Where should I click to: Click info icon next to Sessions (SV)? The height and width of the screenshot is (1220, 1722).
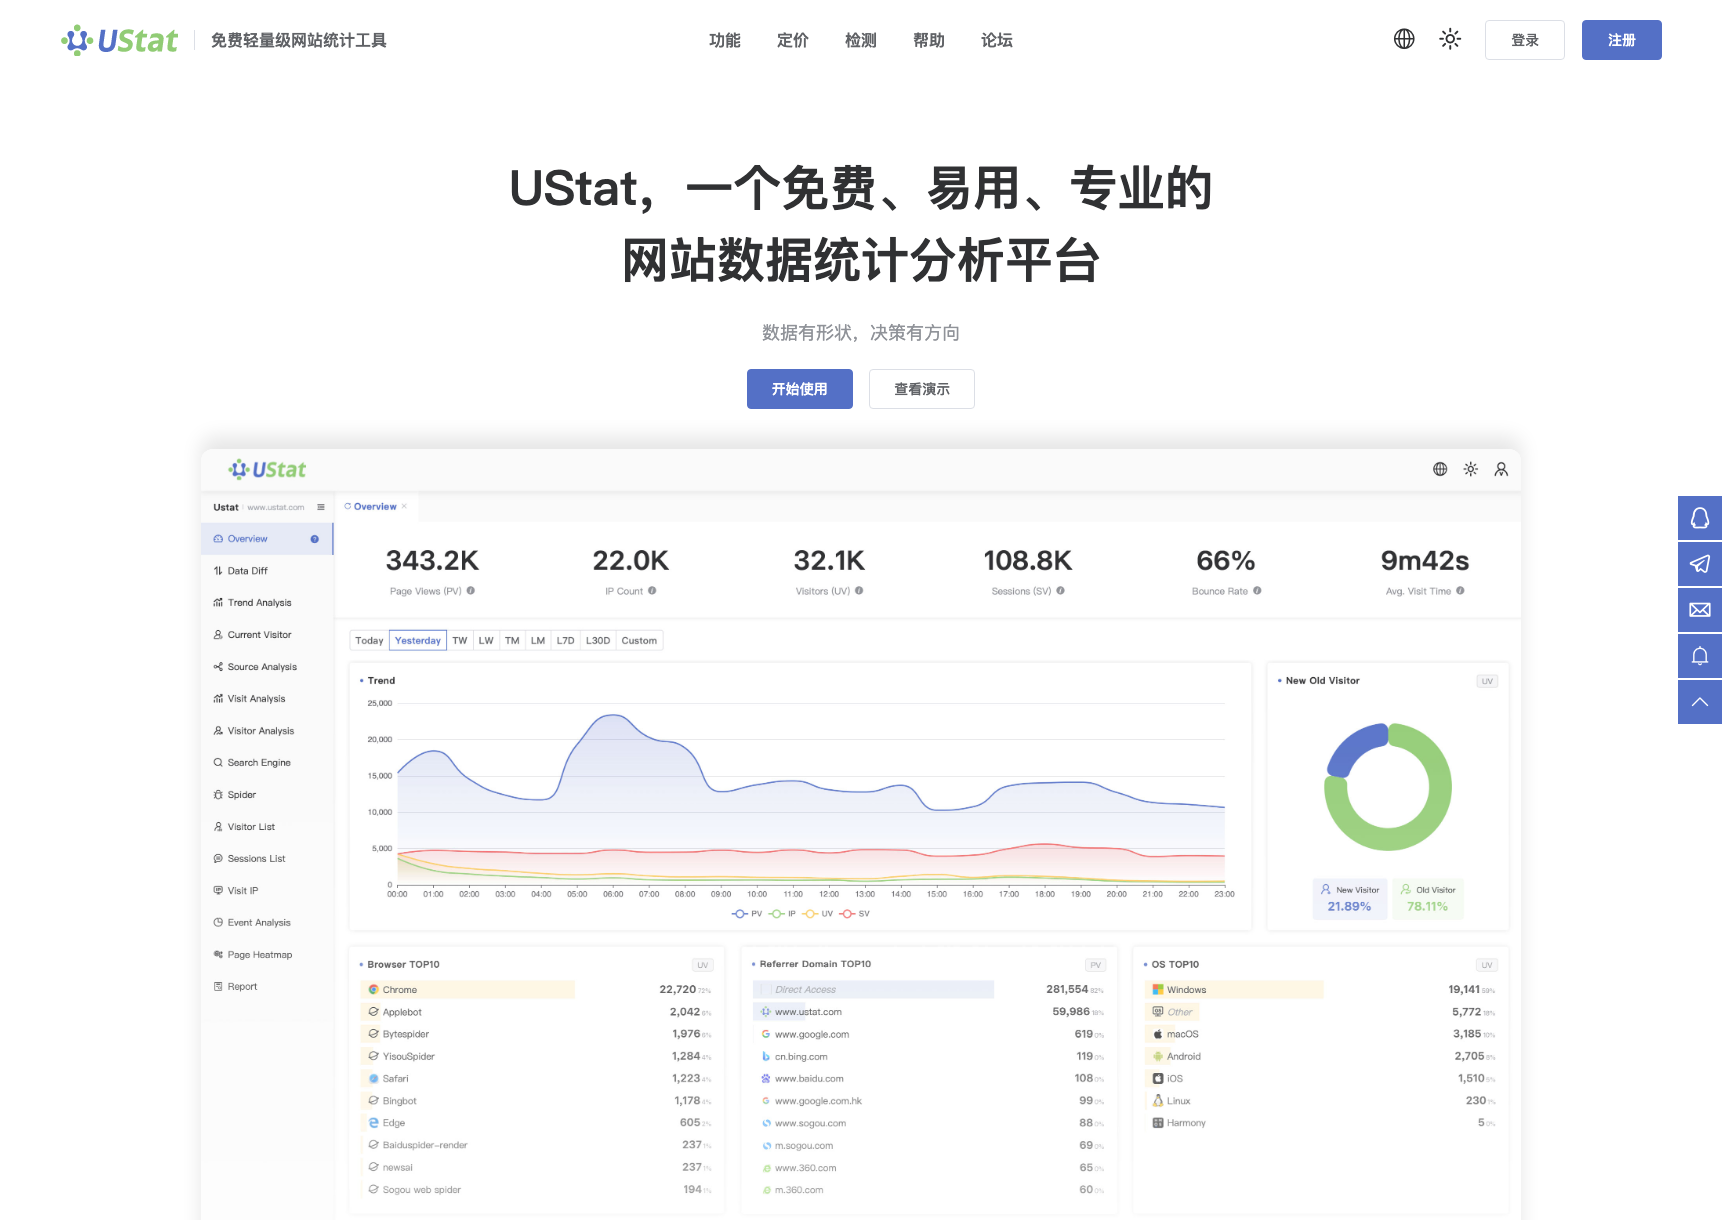coord(1061,591)
